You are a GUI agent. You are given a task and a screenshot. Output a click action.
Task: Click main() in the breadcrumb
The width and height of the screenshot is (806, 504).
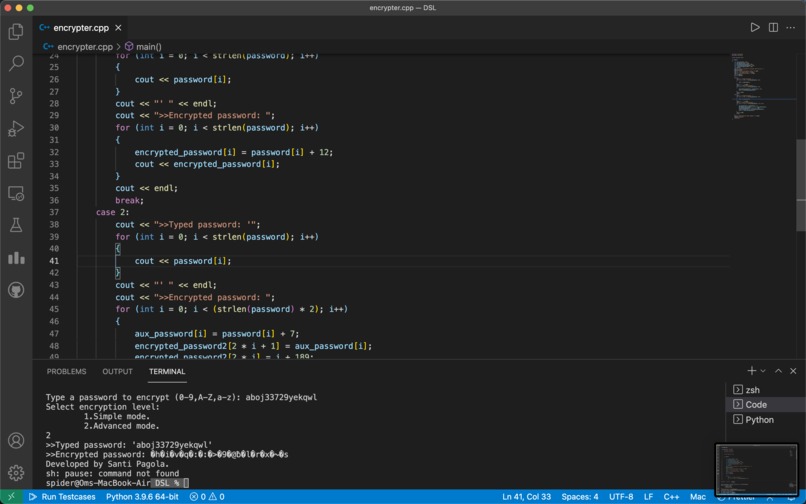(x=149, y=47)
